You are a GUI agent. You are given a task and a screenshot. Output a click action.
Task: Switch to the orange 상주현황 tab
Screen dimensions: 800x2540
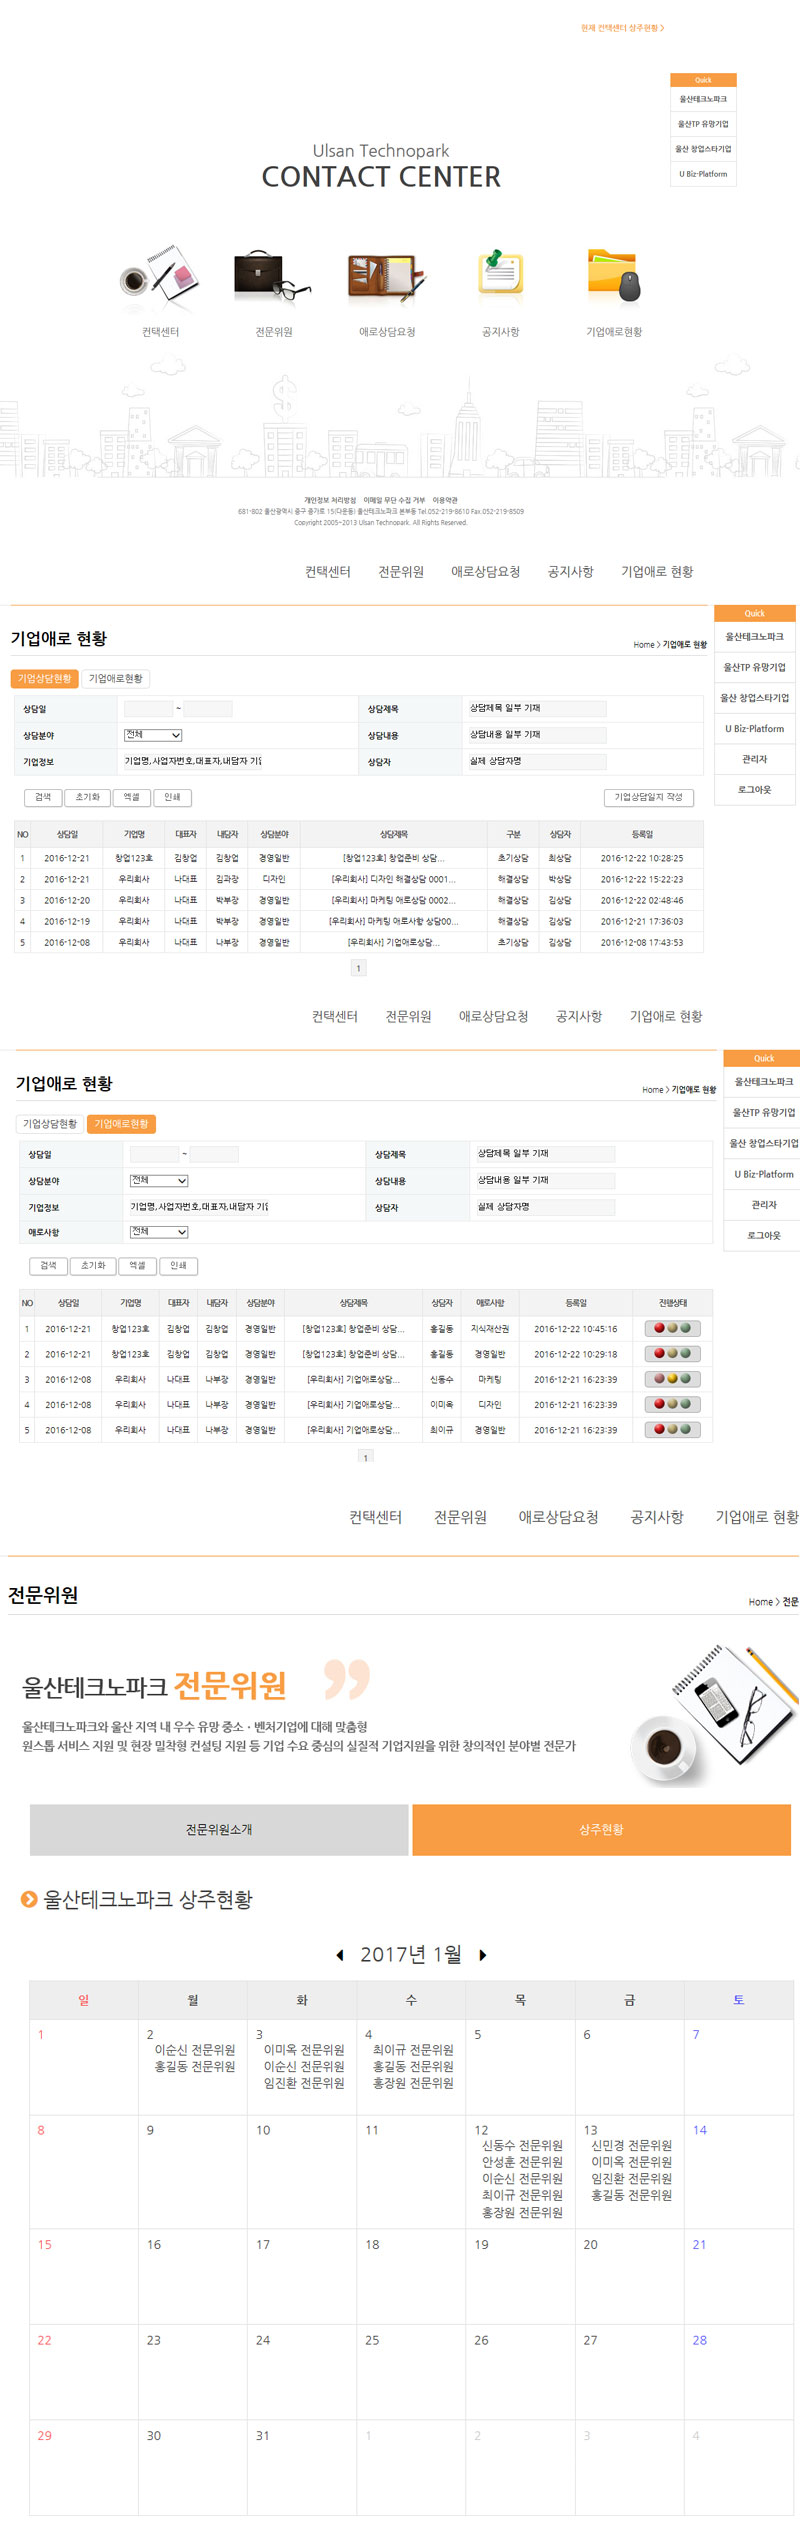[x=601, y=1829]
